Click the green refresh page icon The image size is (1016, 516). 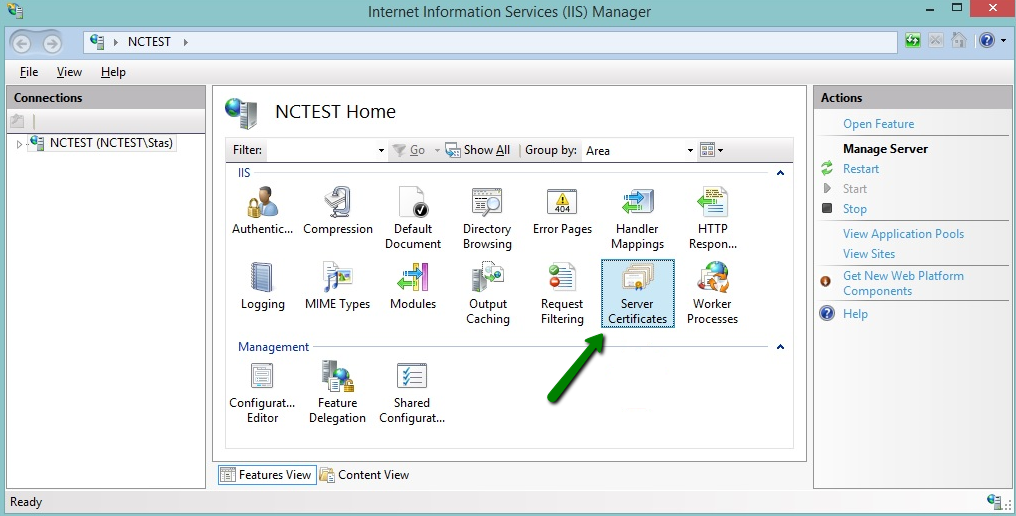(x=913, y=41)
